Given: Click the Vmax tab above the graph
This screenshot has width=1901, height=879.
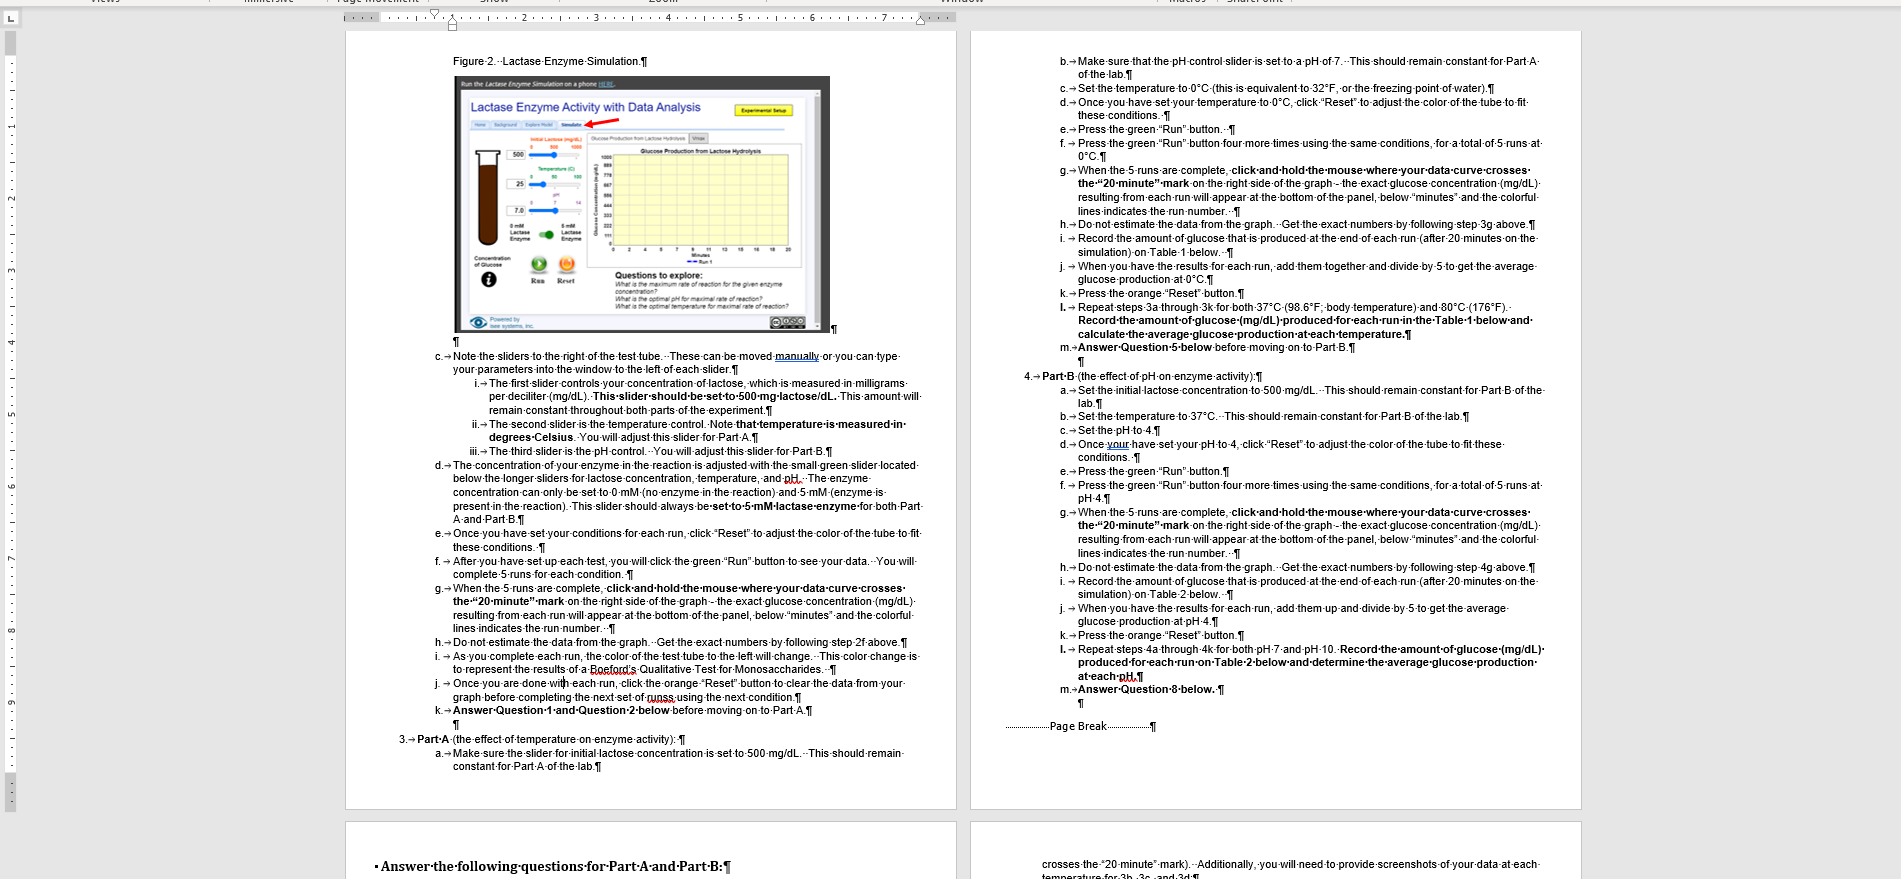Looking at the screenshot, I should click(x=699, y=138).
